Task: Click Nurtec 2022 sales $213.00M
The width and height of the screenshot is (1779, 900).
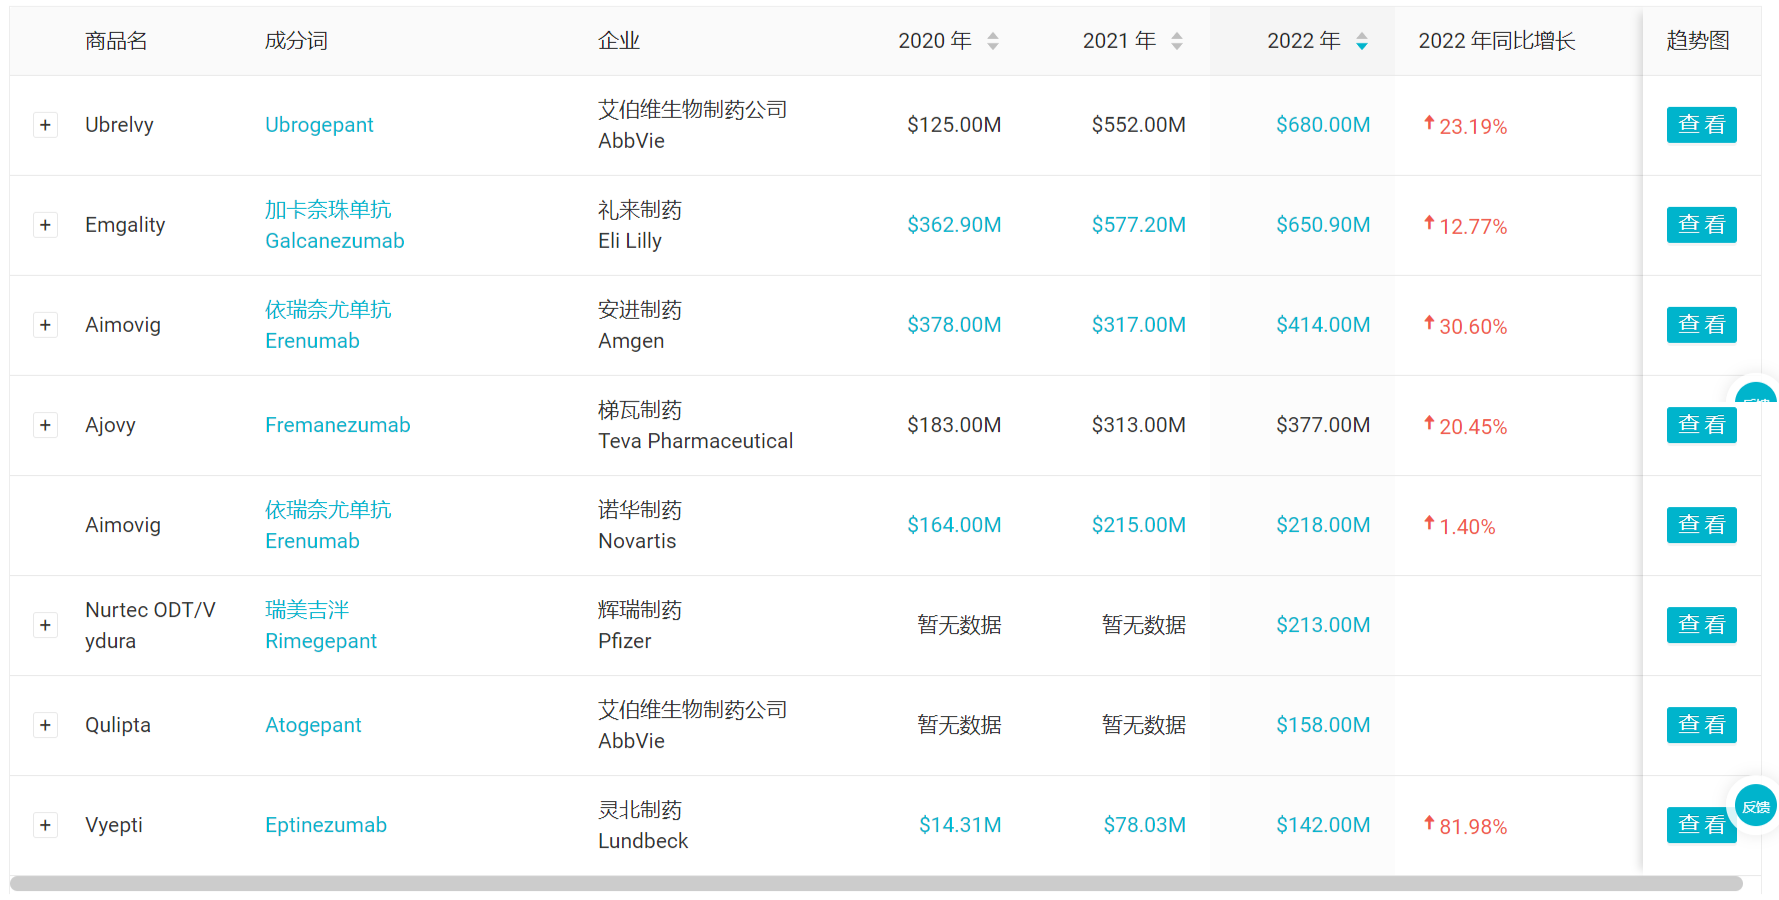Action: [x=1323, y=625]
